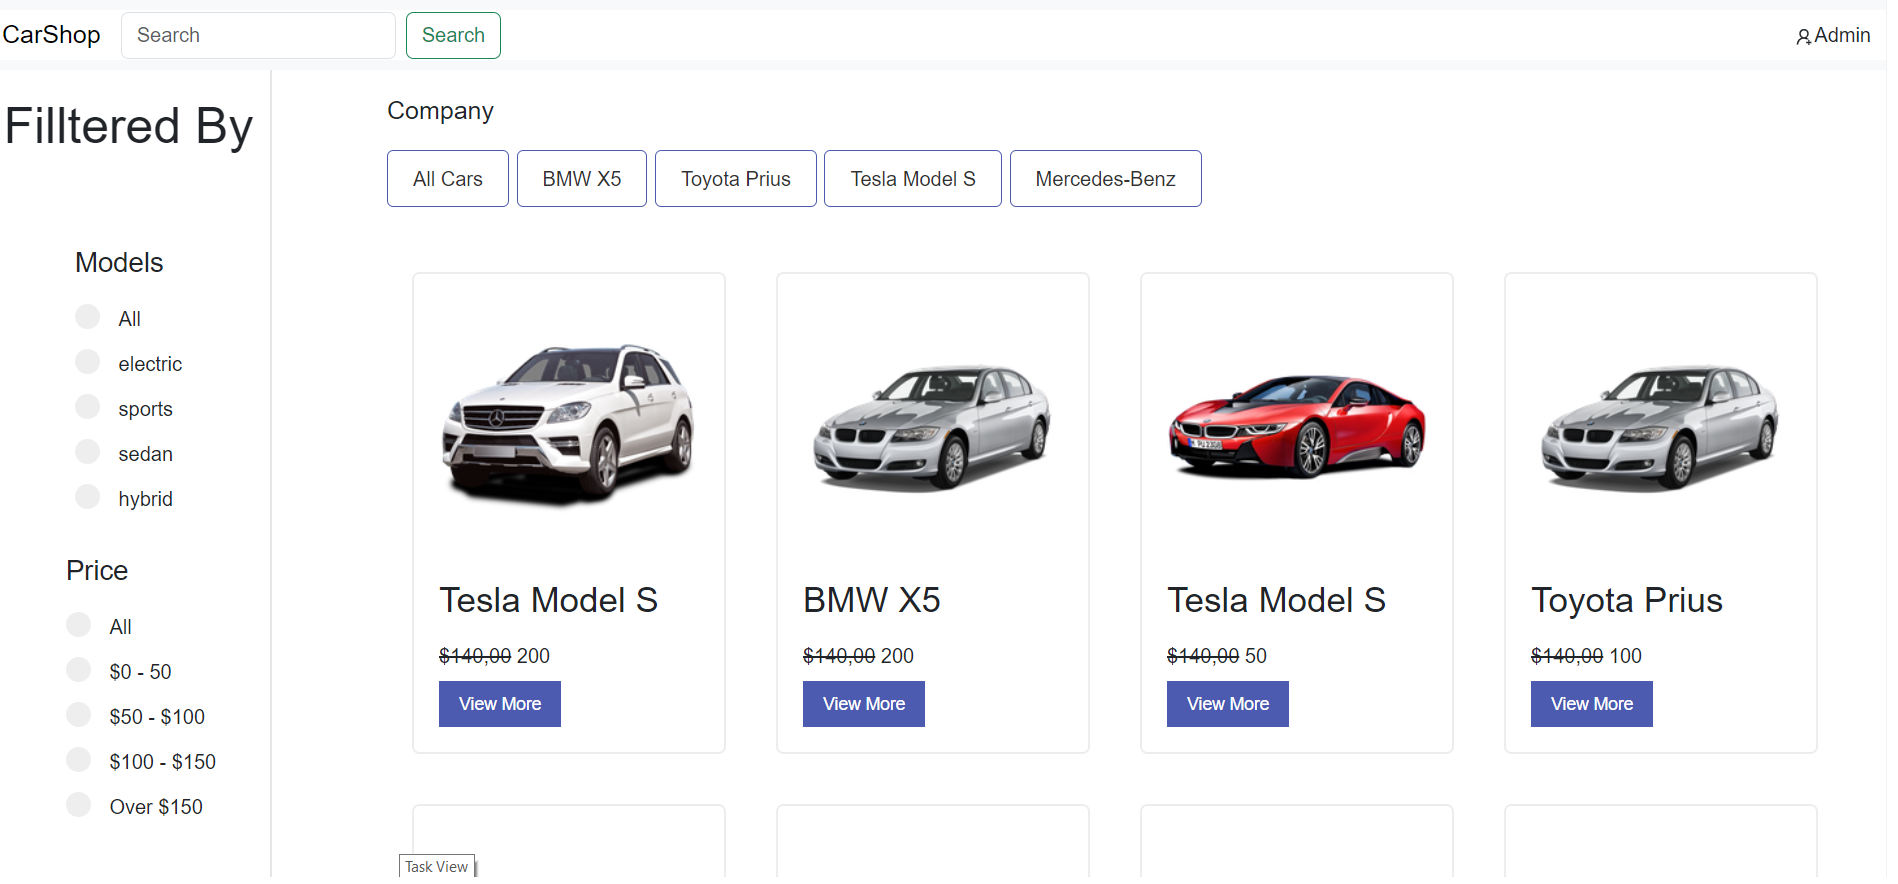Click the Models section heading

click(119, 262)
